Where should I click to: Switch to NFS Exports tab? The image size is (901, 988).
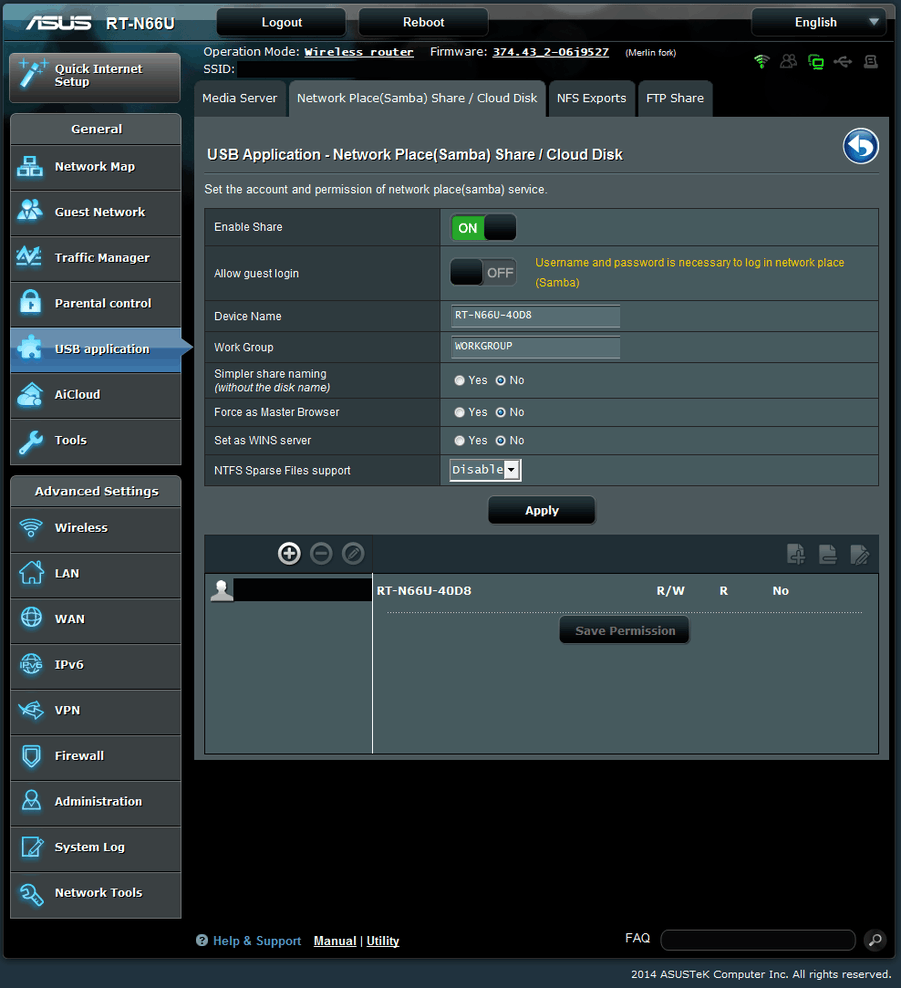592,98
